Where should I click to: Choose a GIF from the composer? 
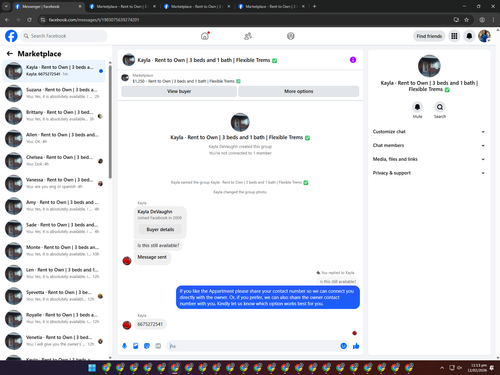click(x=158, y=346)
